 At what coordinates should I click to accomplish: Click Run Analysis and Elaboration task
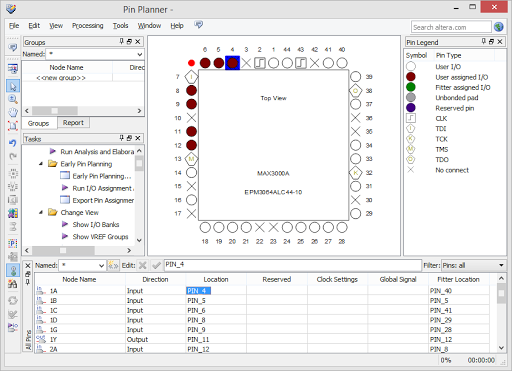(x=97, y=152)
